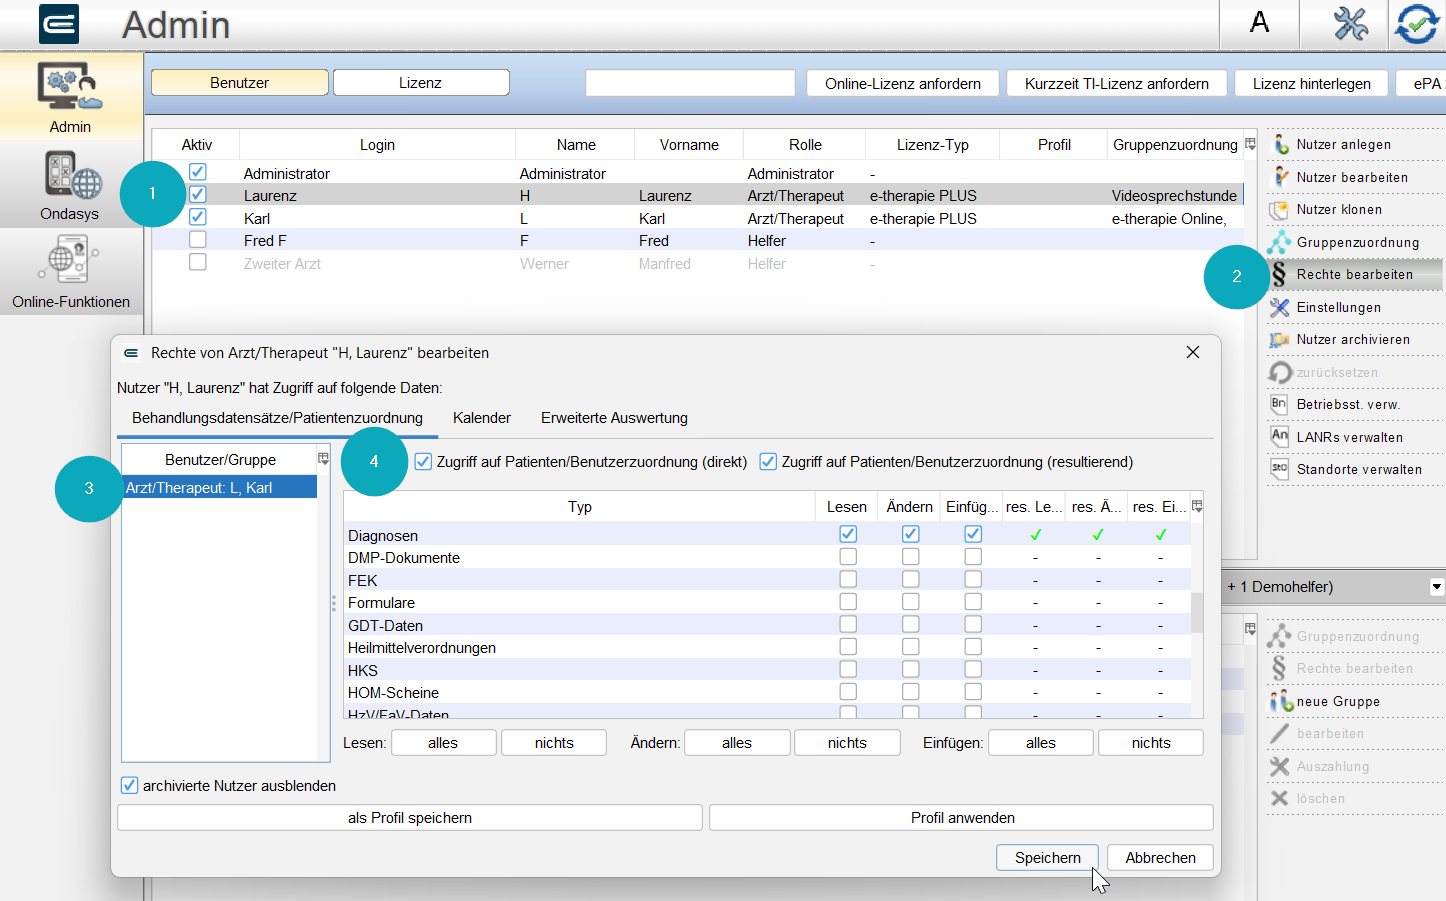
Task: Click the wrench and screwdriver tools icon
Action: [x=1350, y=23]
